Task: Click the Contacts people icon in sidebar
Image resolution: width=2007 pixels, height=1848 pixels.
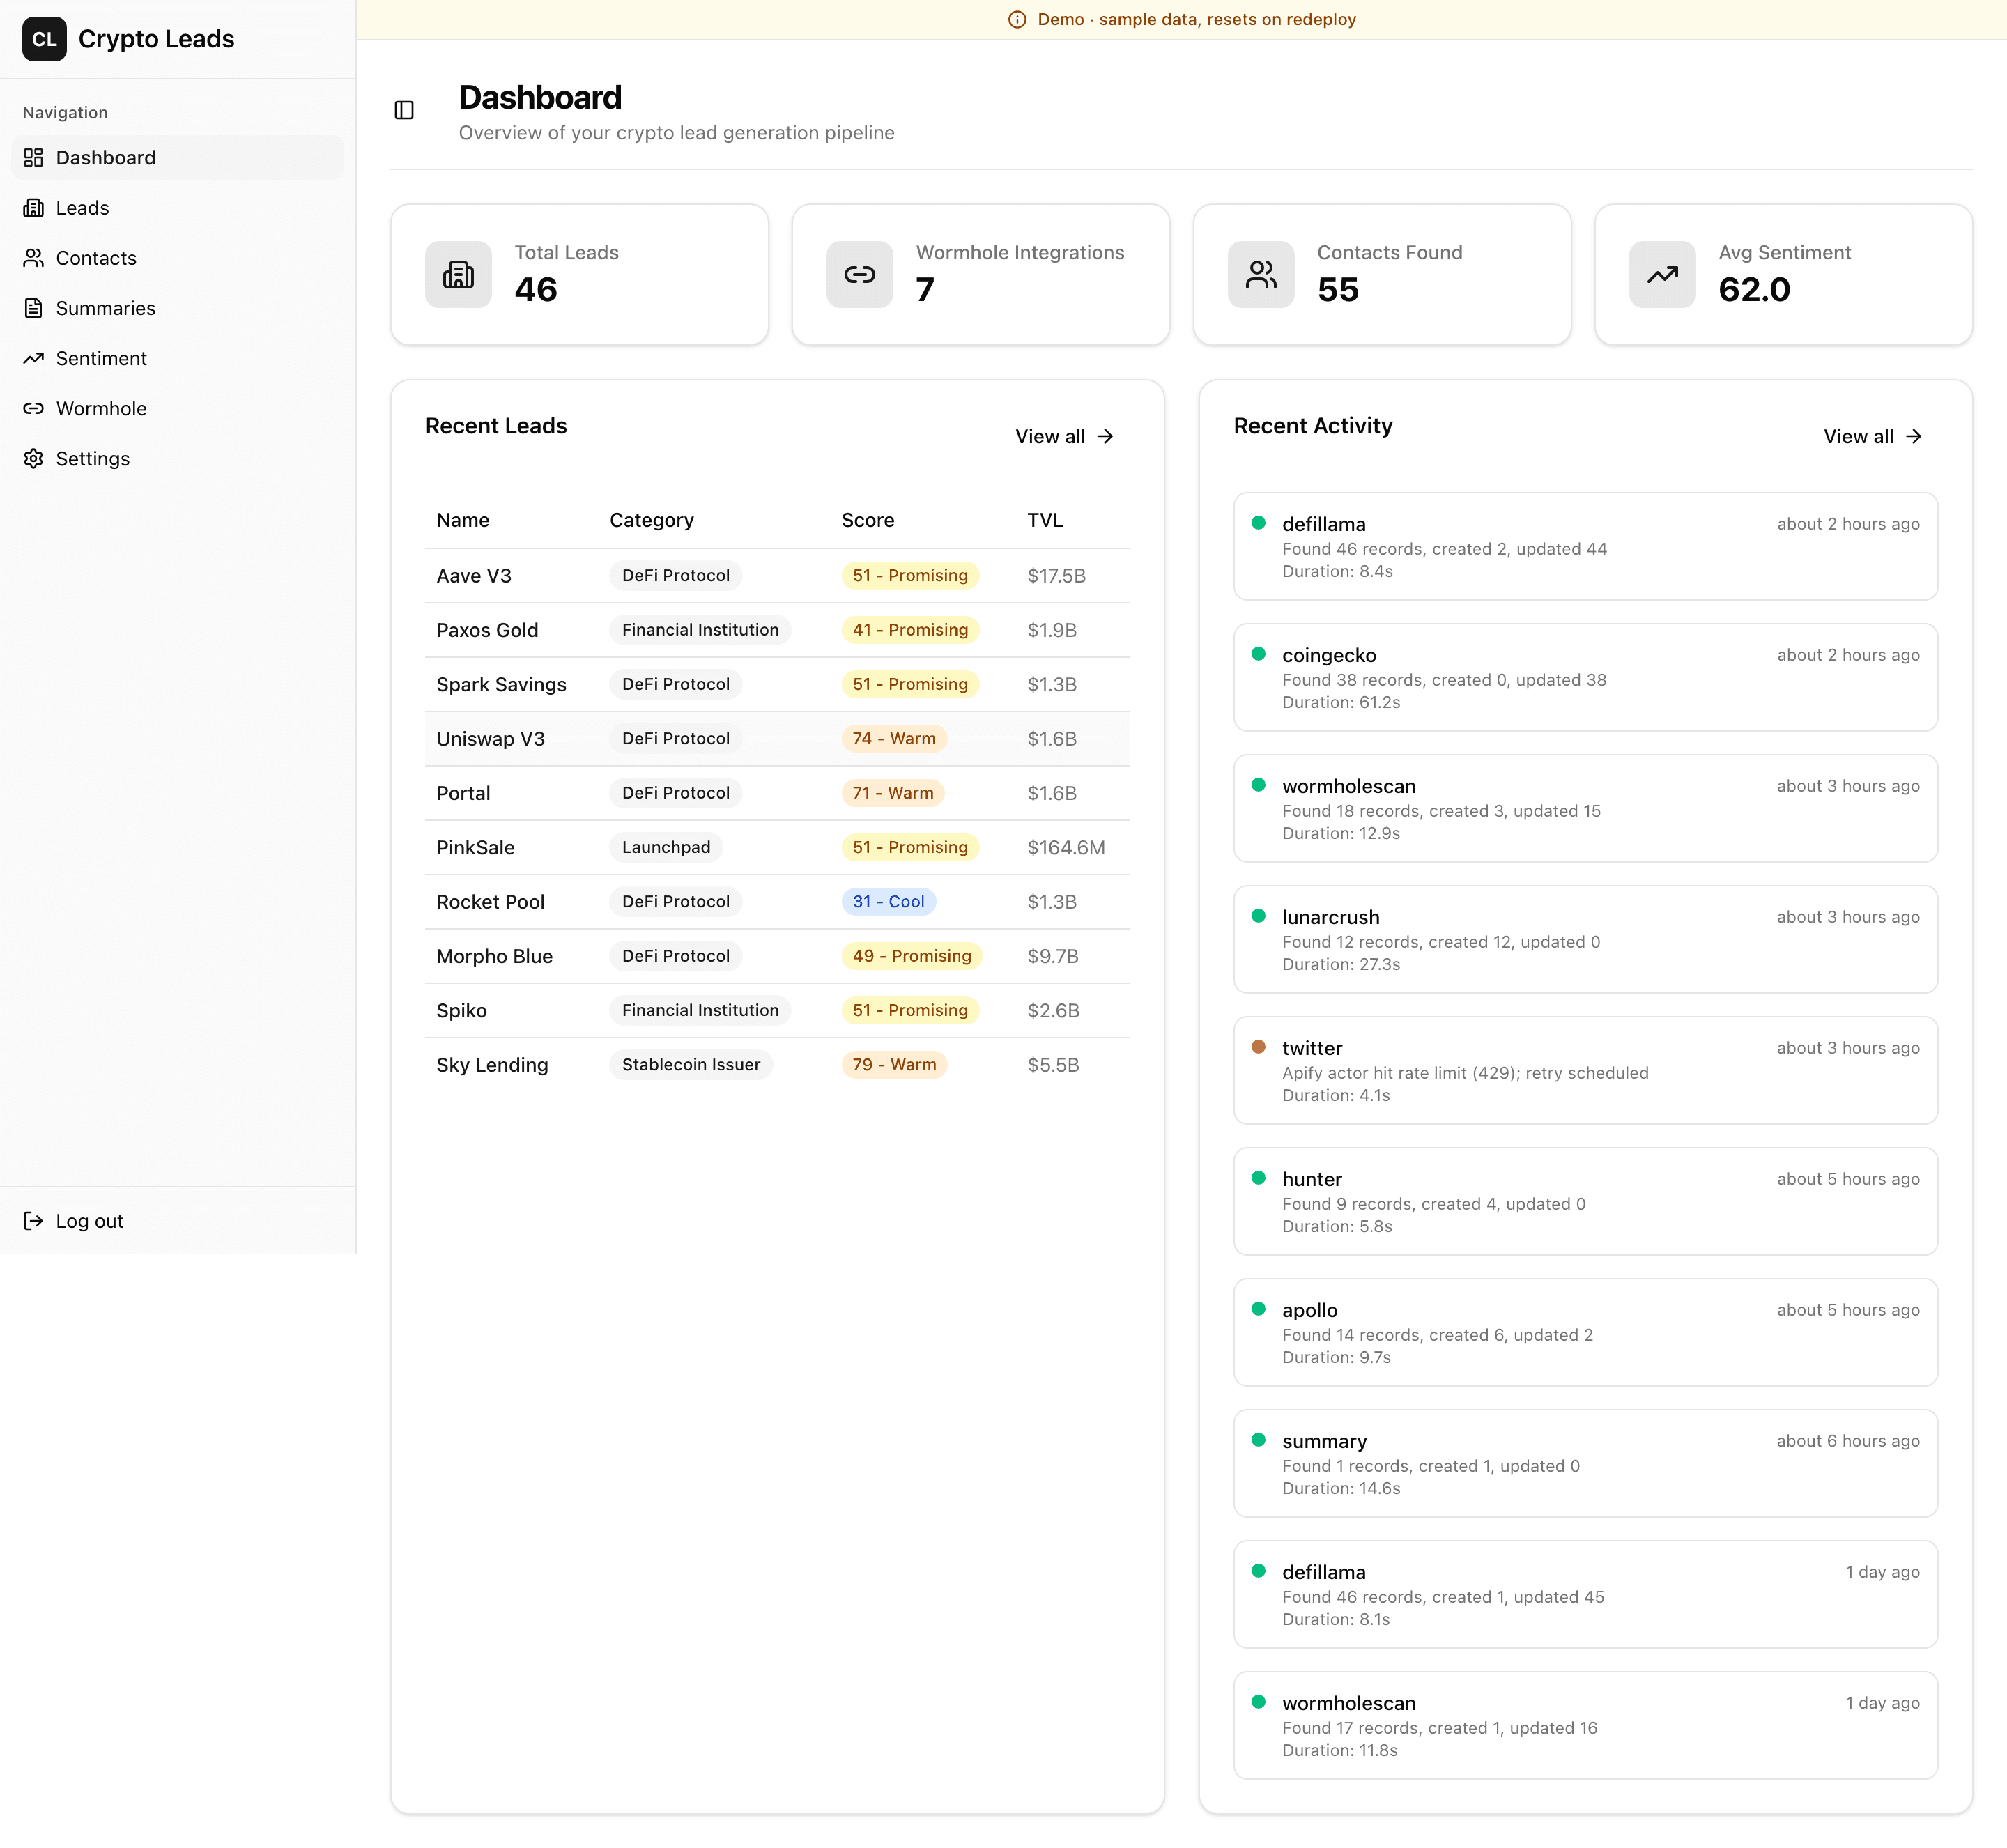Action: point(34,257)
